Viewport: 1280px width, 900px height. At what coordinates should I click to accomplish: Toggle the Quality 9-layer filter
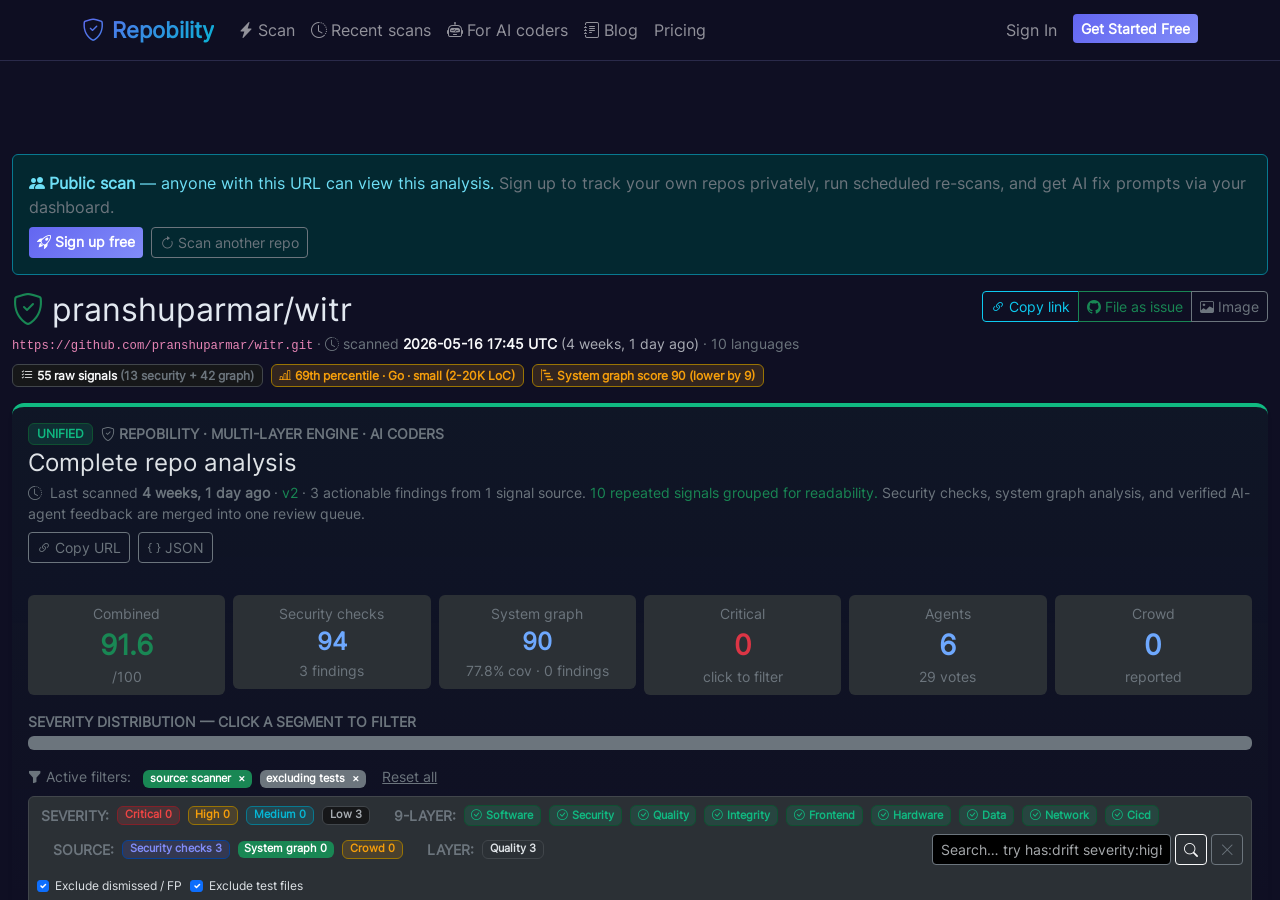pos(663,815)
